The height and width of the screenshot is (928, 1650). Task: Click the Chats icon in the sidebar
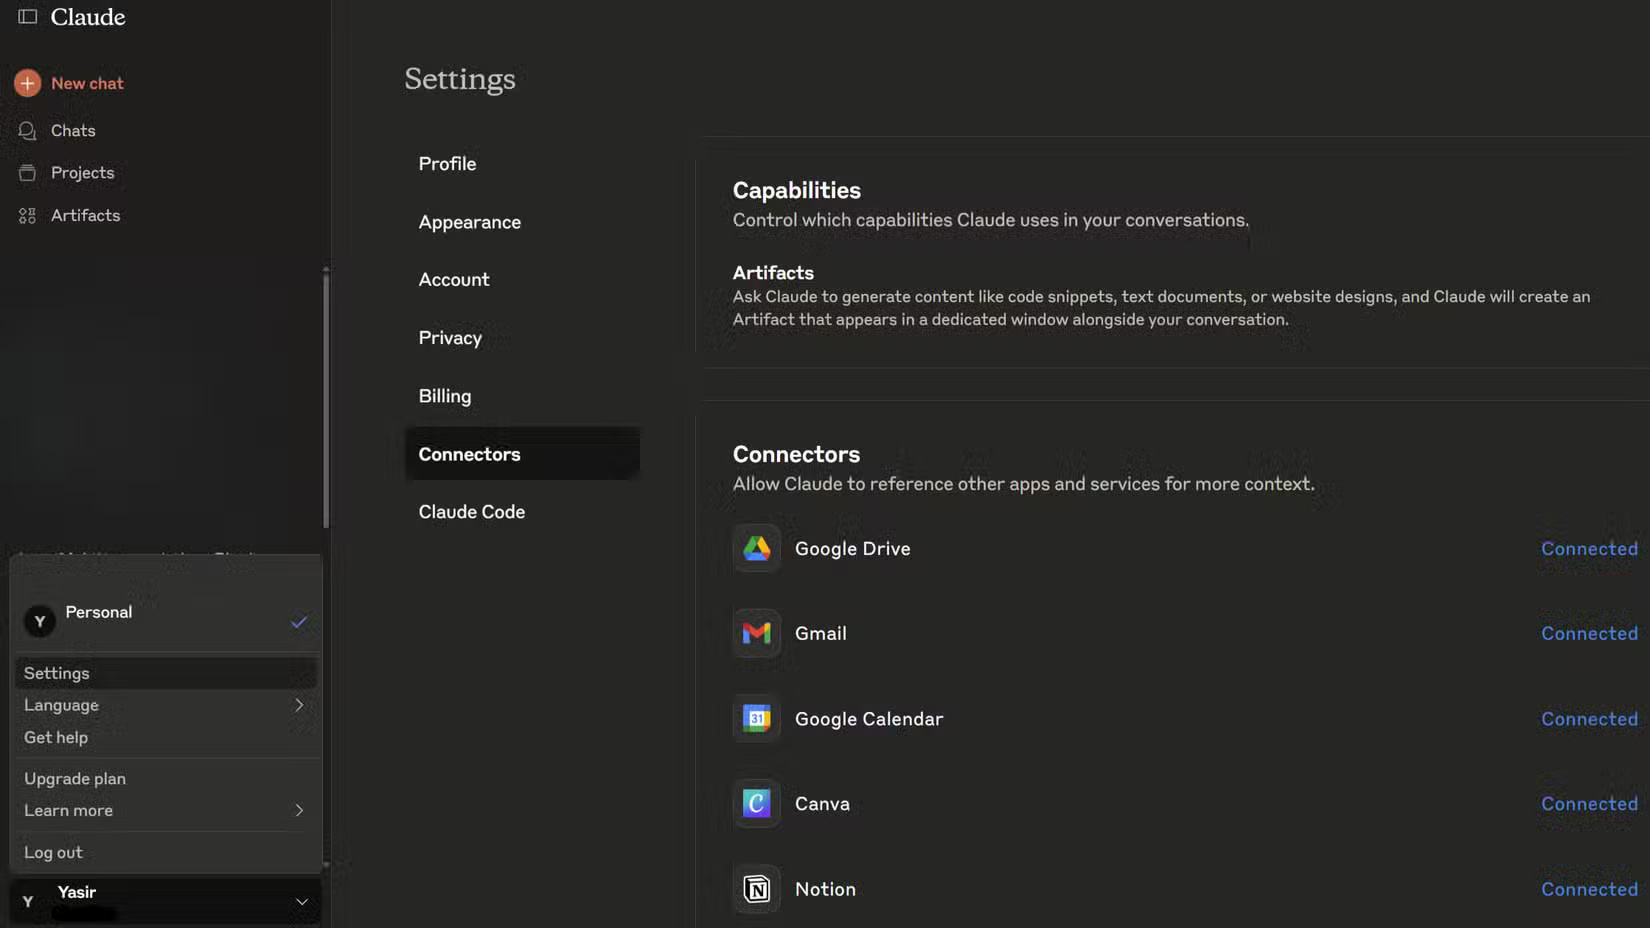27,130
